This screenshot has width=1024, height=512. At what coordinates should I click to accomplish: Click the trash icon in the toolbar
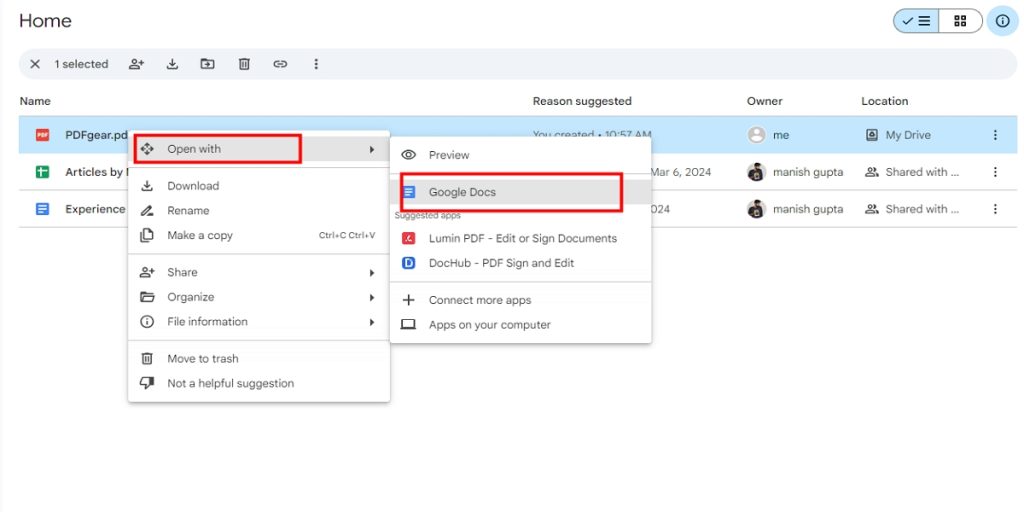244,64
